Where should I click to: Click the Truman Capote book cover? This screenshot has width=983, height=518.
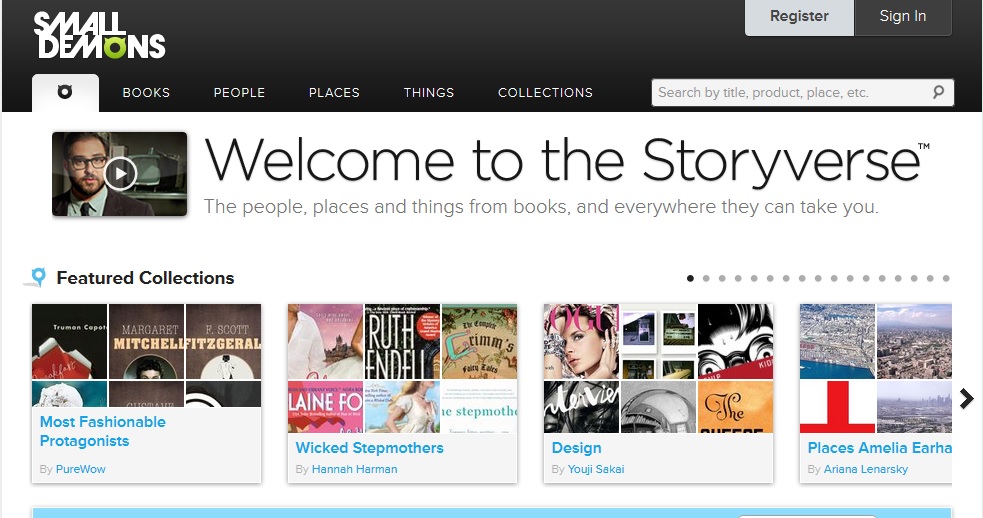[x=70, y=341]
